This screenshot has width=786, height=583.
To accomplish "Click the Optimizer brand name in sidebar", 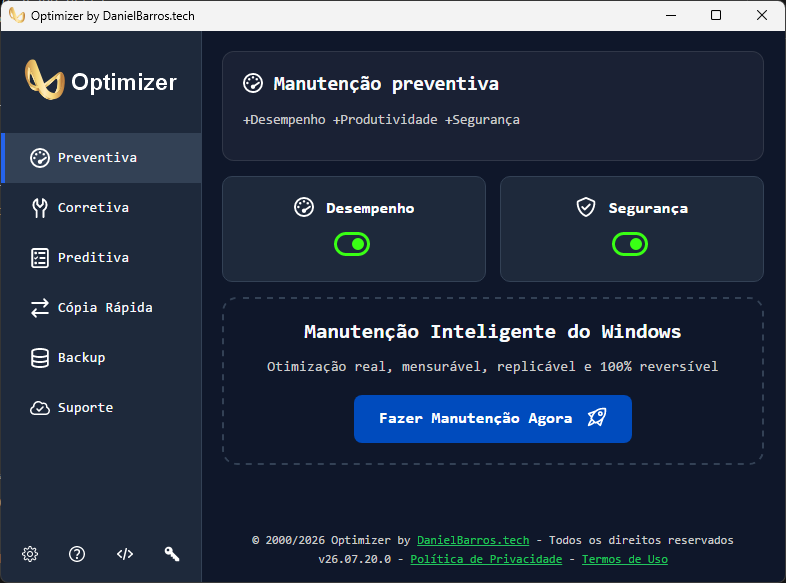I will (x=124, y=82).
